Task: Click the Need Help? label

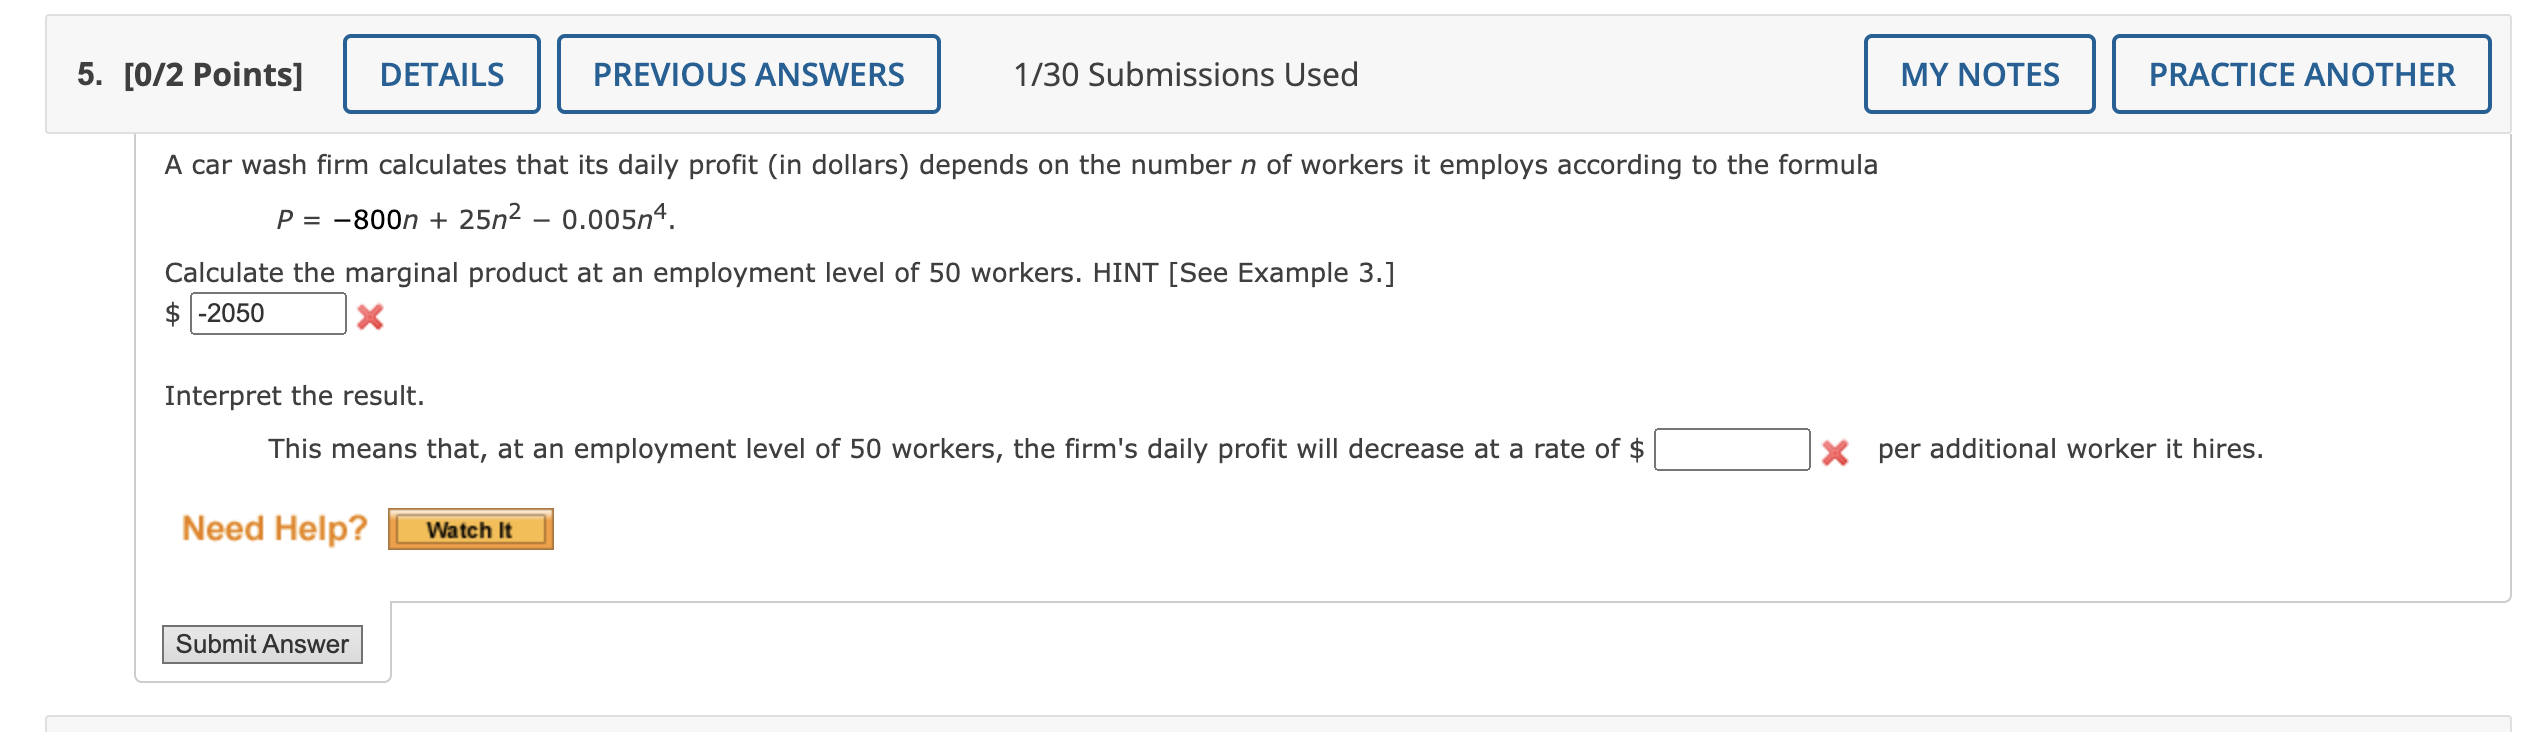Action: [x=272, y=528]
